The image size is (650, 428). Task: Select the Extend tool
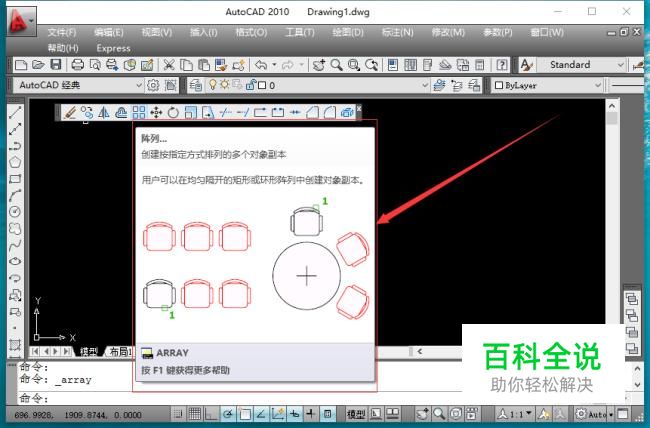[x=243, y=112]
